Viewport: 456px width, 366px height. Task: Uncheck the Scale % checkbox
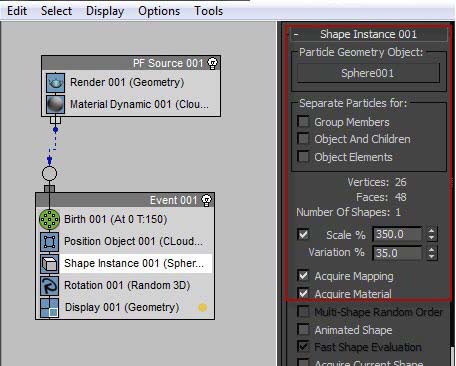pos(303,234)
